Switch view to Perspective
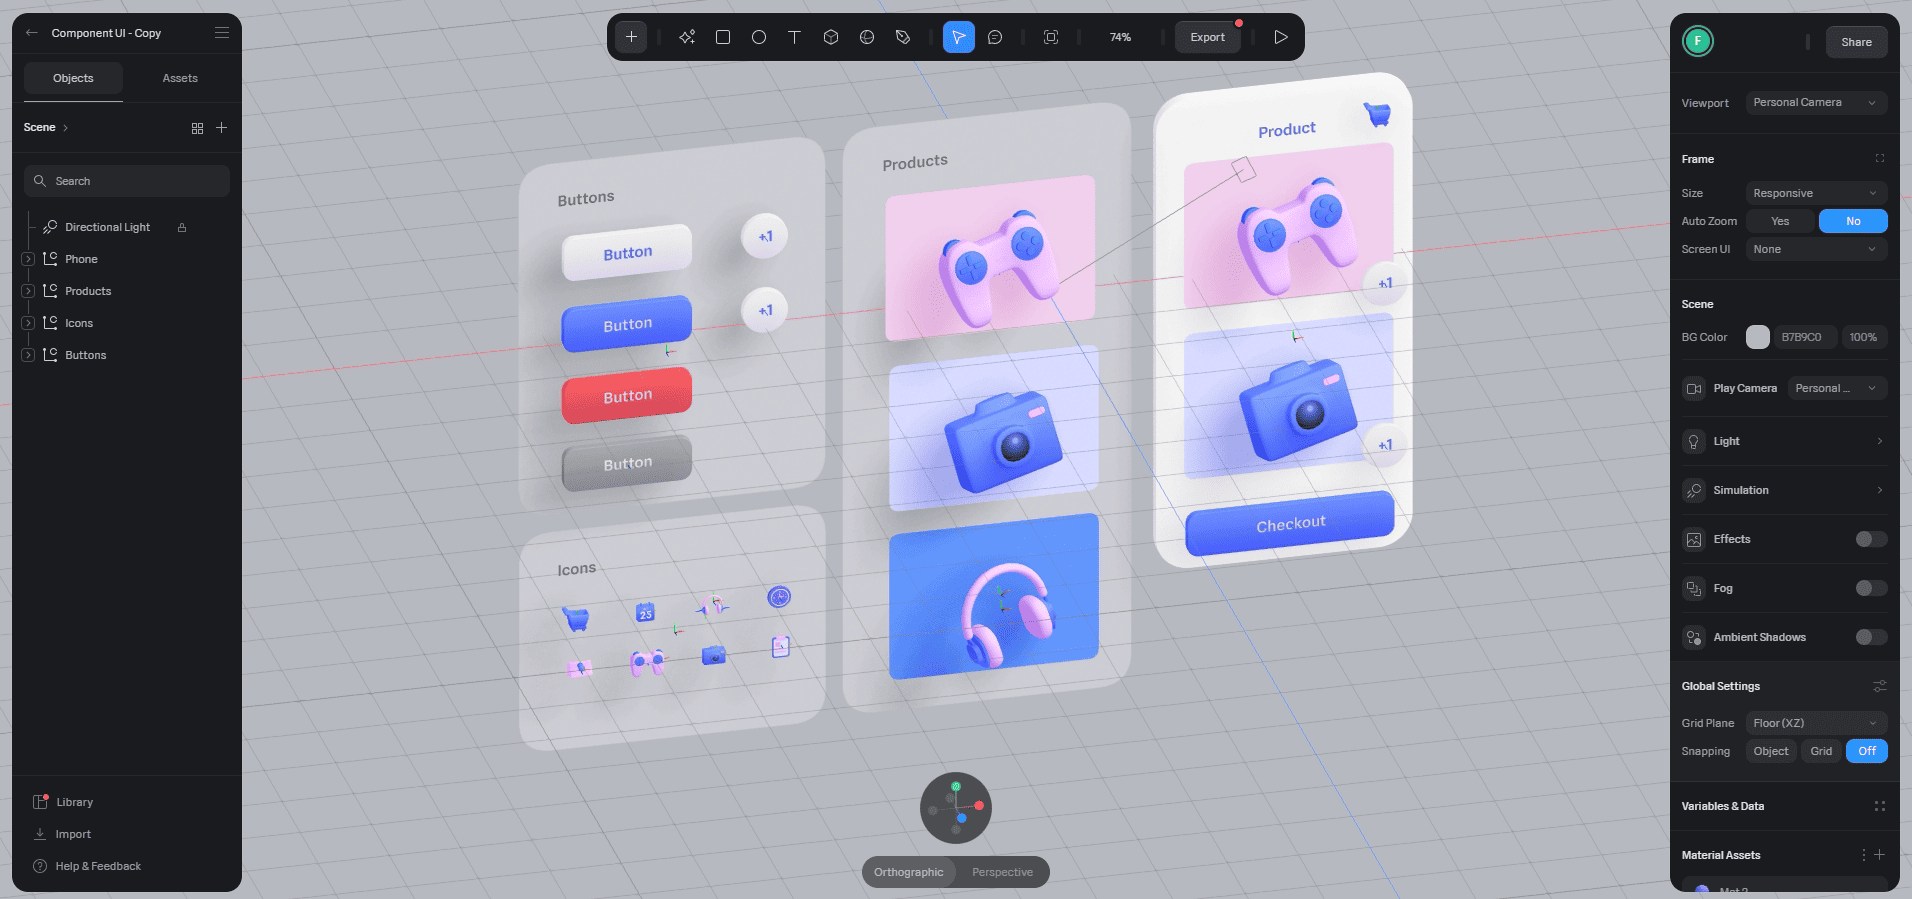 (1002, 872)
